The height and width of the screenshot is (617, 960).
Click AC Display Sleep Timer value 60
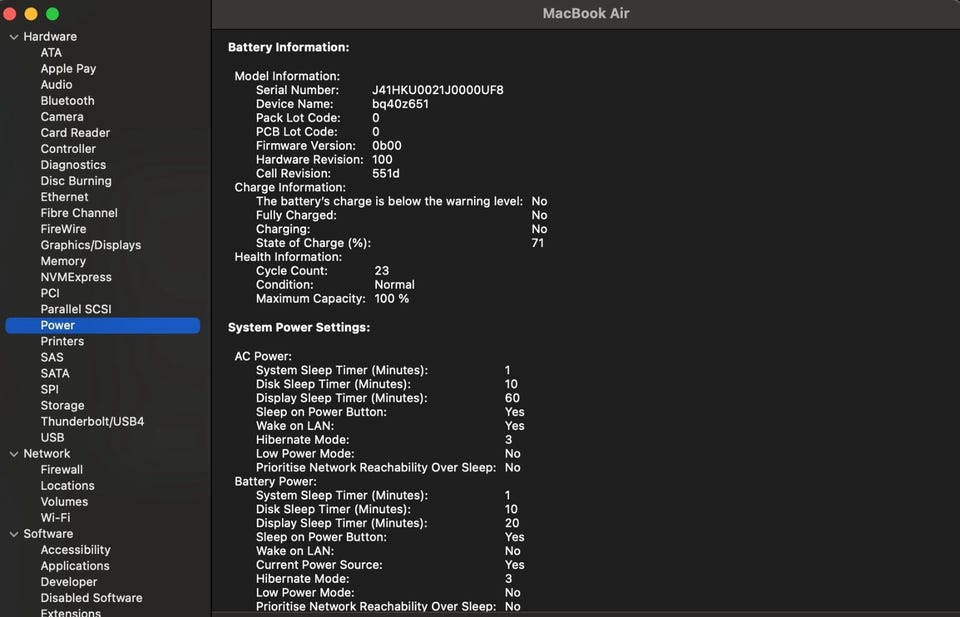pyautogui.click(x=512, y=398)
